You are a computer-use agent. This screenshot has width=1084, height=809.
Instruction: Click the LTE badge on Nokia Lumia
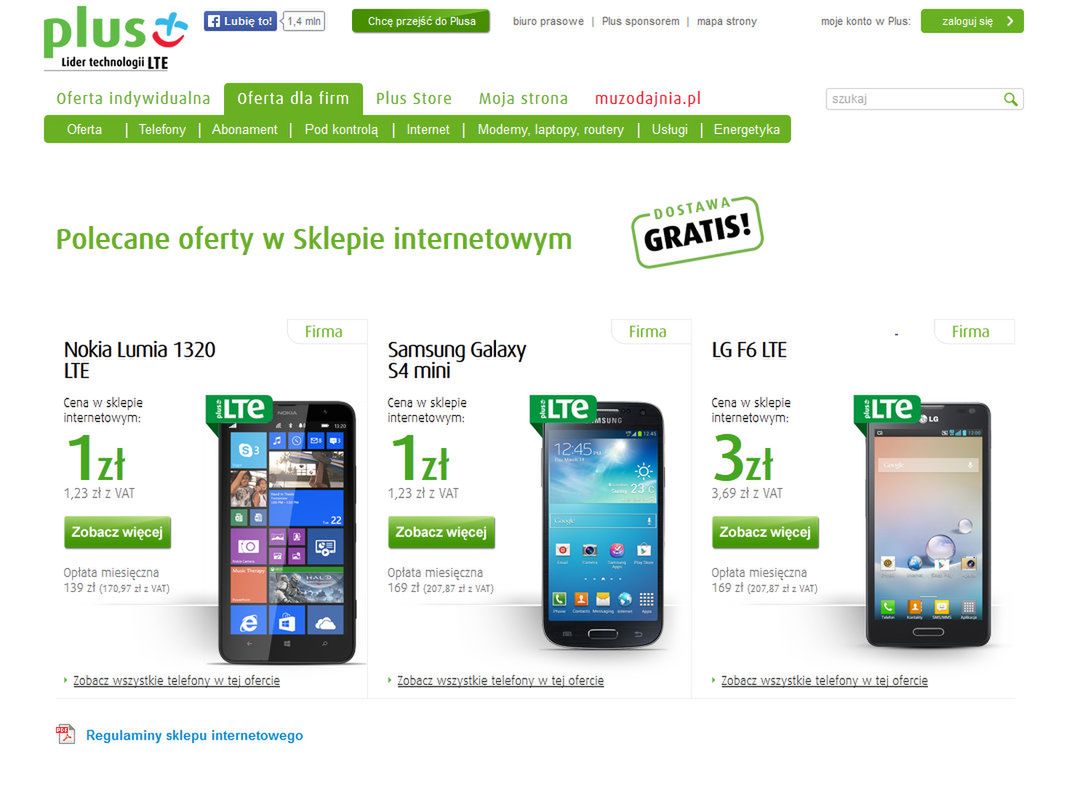[x=239, y=411]
